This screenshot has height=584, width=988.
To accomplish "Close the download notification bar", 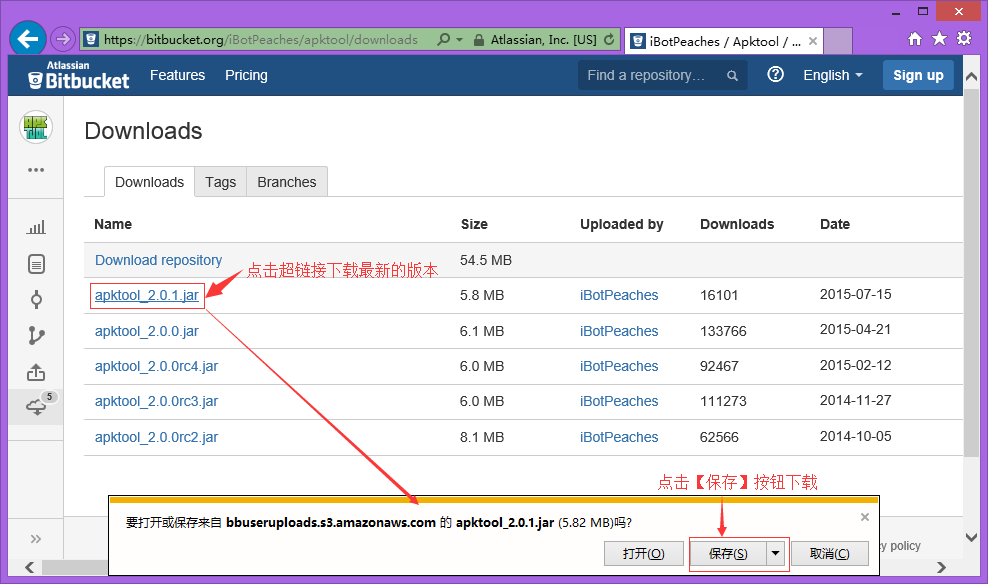I will (864, 517).
